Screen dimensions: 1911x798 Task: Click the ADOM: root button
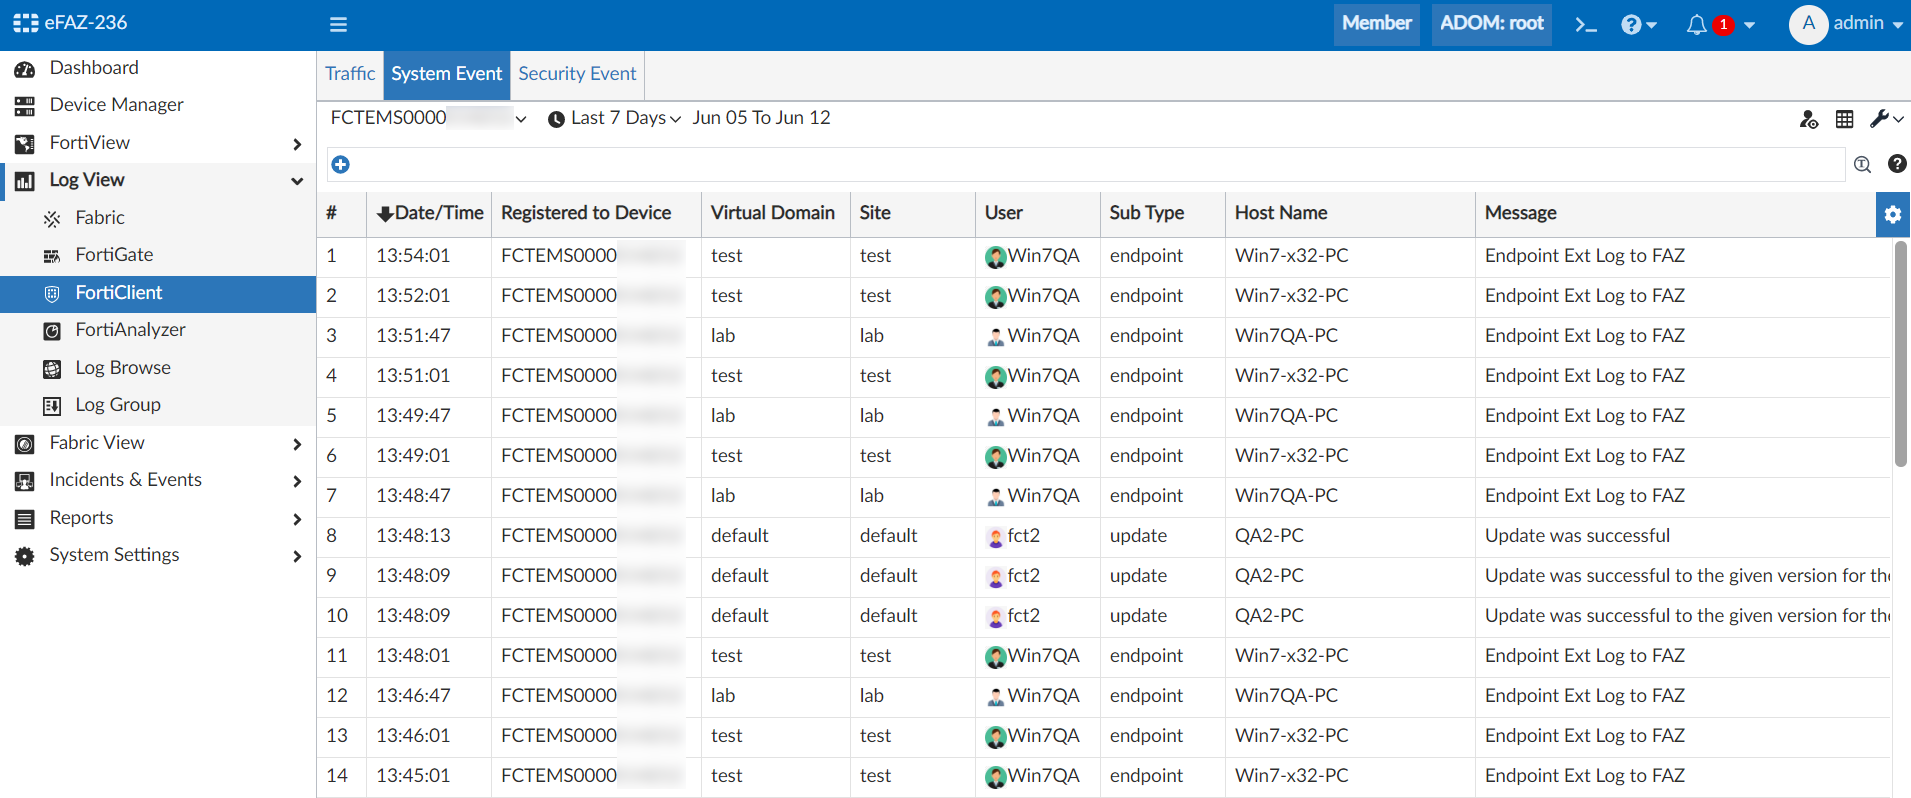coord(1491,23)
